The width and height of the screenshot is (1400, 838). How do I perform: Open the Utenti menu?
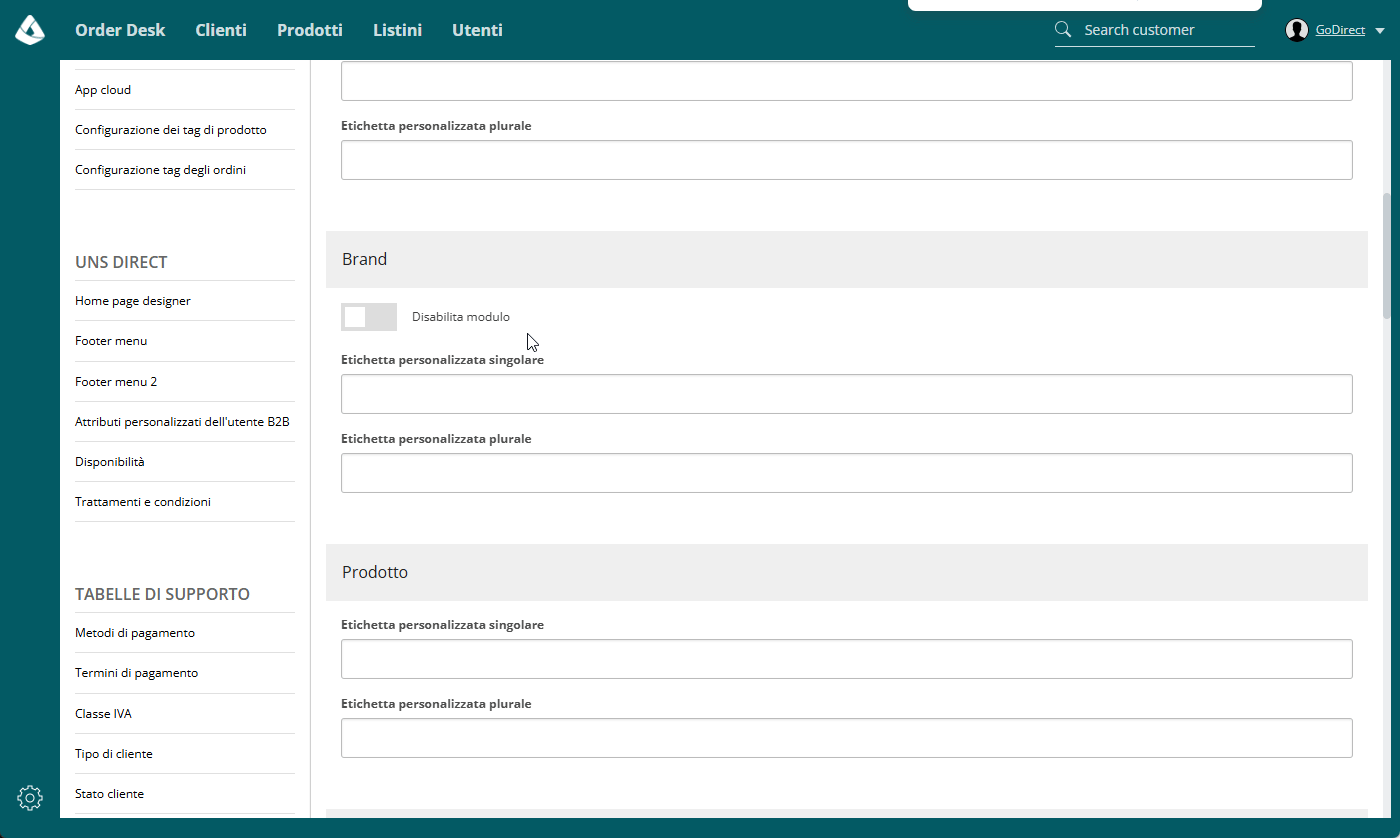(x=477, y=30)
